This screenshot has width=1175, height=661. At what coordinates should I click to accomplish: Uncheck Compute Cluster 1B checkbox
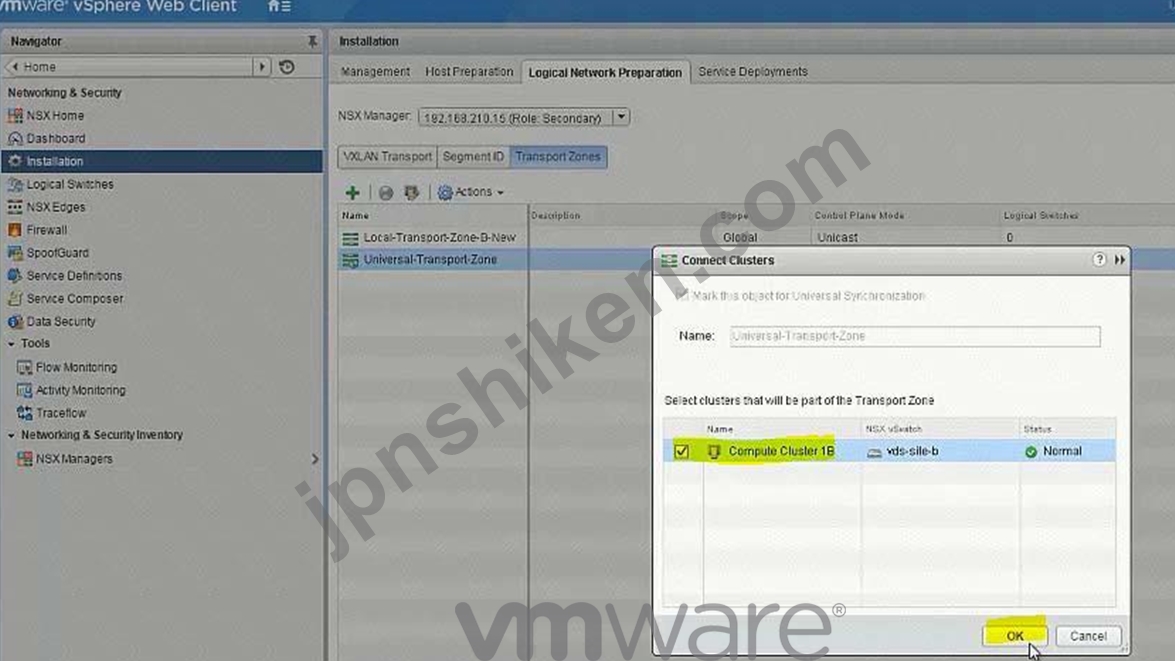coord(681,451)
